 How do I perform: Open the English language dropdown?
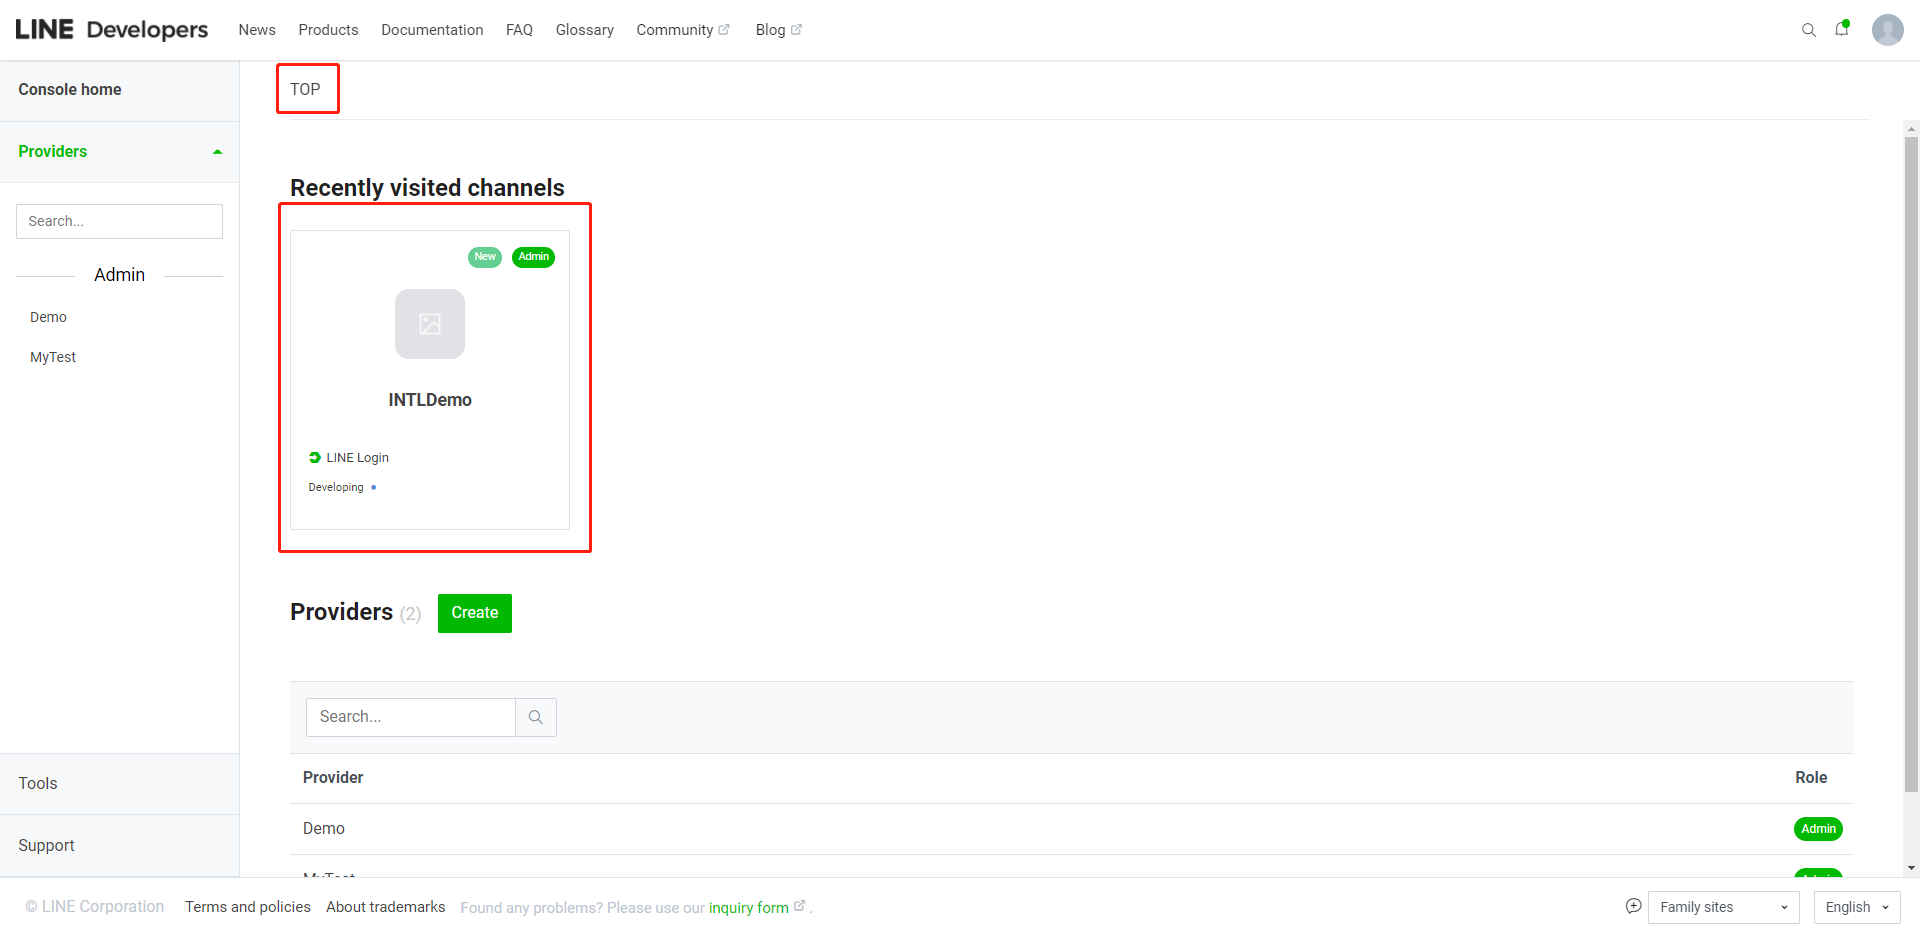[1856, 907]
